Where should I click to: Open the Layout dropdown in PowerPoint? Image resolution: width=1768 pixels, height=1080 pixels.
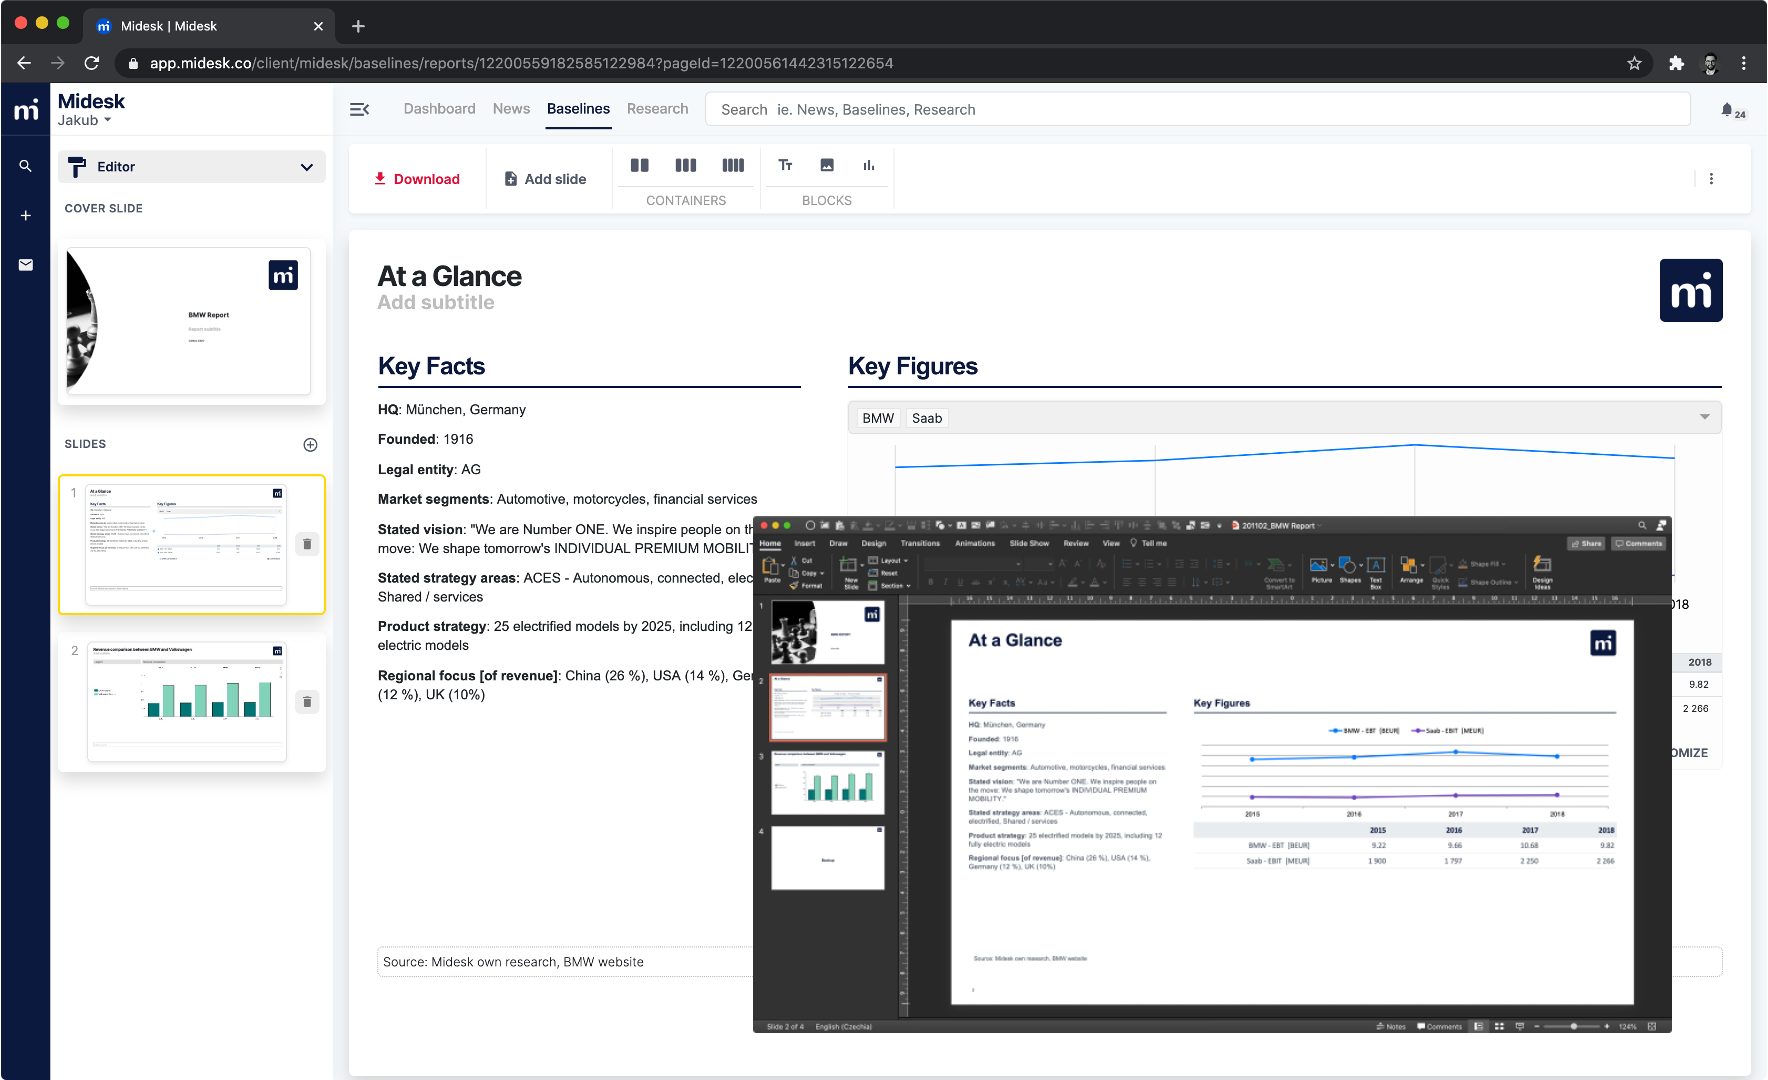(888, 561)
